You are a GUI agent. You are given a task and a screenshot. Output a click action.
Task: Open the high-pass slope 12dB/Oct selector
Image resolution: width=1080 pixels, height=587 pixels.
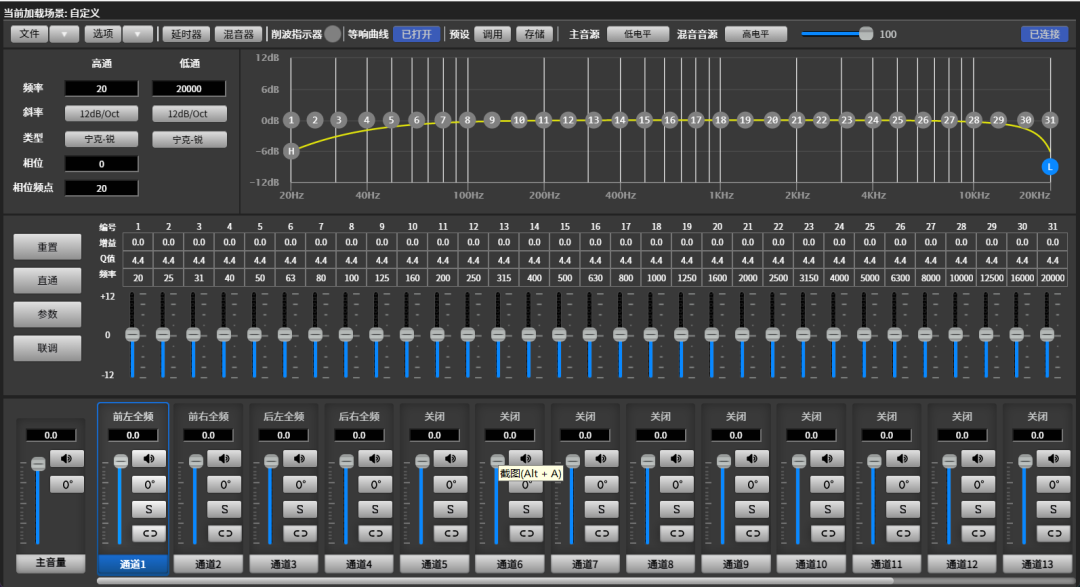point(101,114)
